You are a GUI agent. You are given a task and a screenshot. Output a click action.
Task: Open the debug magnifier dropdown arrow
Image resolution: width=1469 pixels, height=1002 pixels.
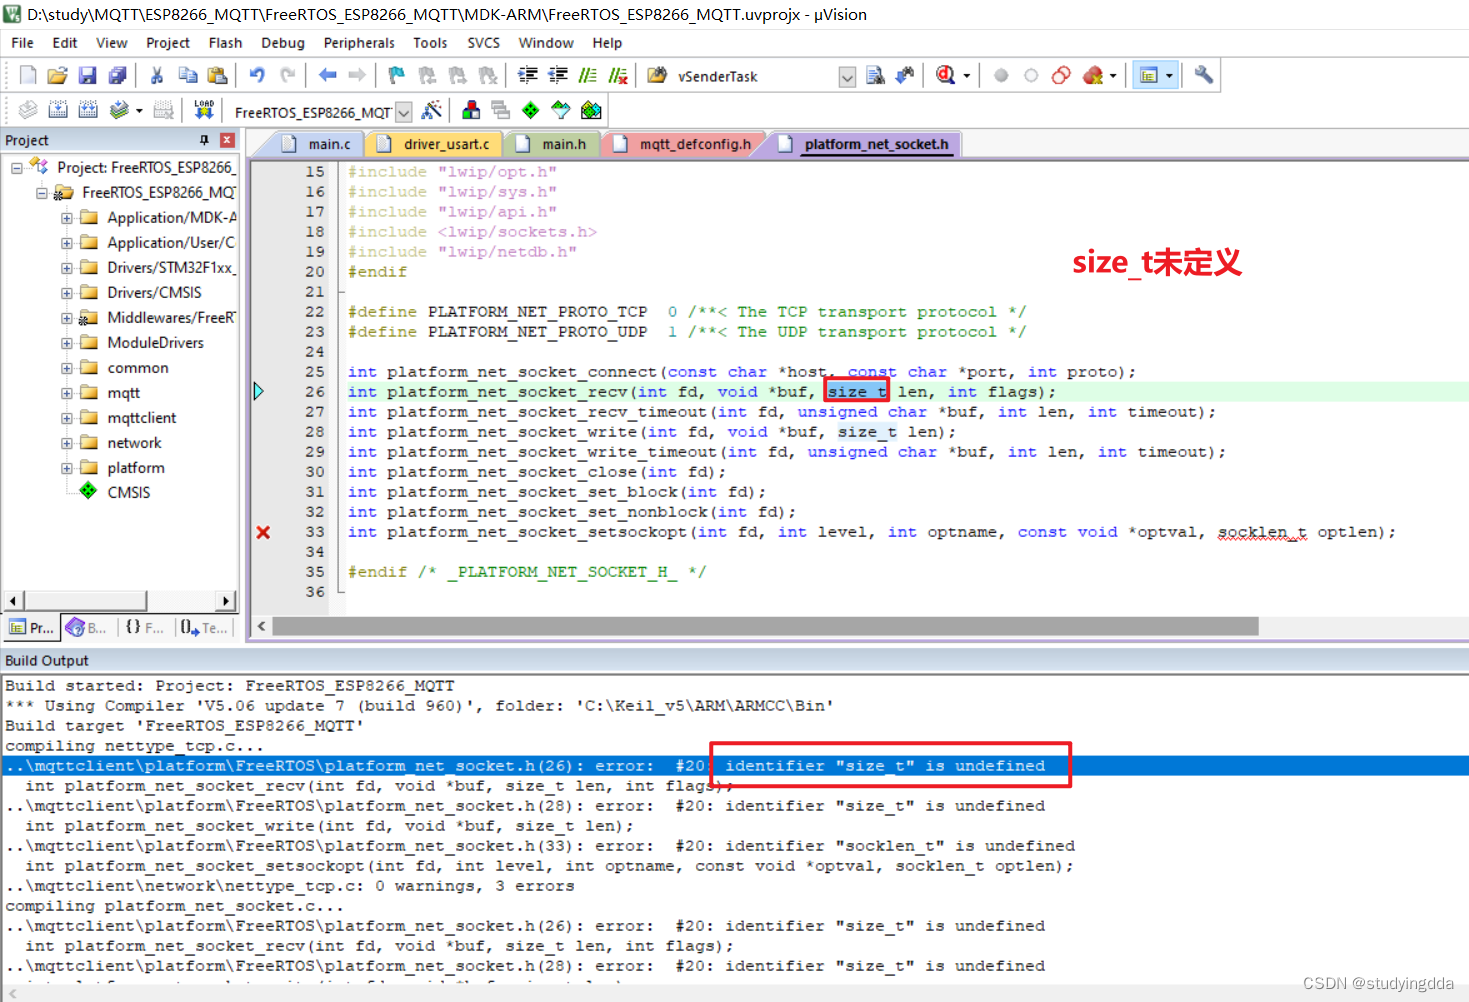[967, 76]
